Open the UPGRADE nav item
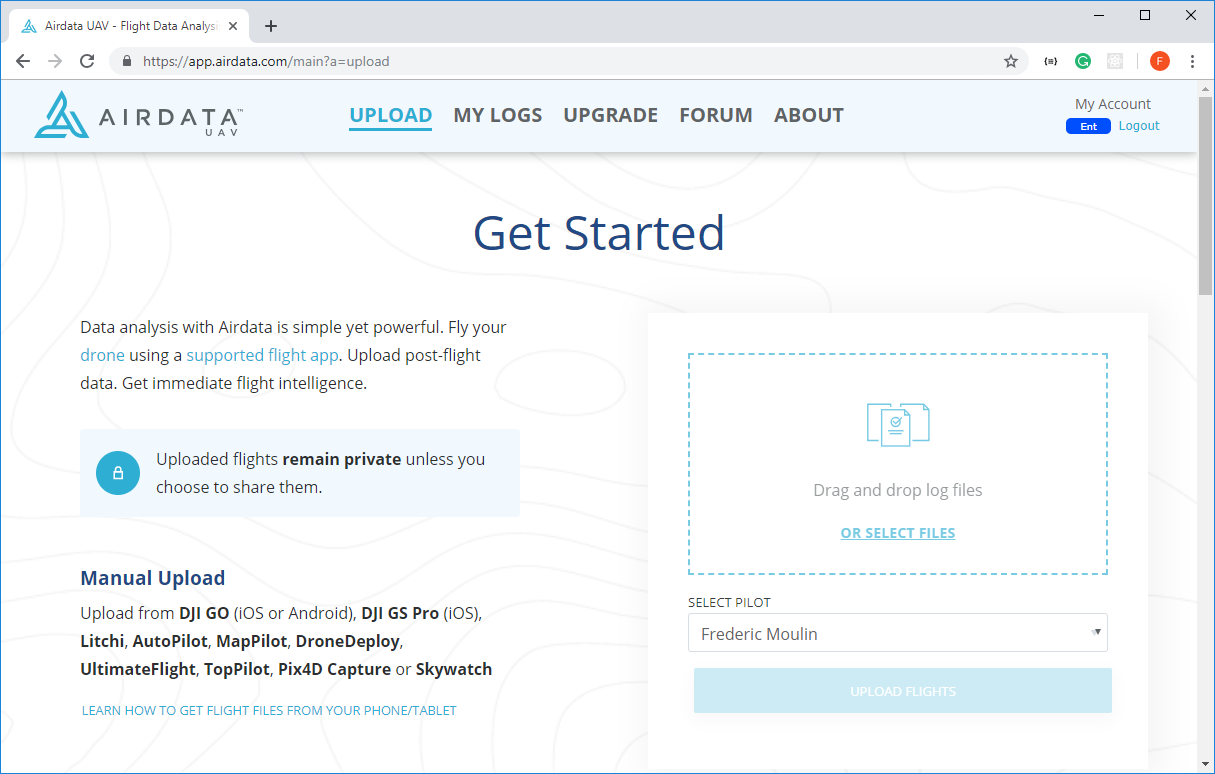This screenshot has height=774, width=1215. click(x=611, y=115)
